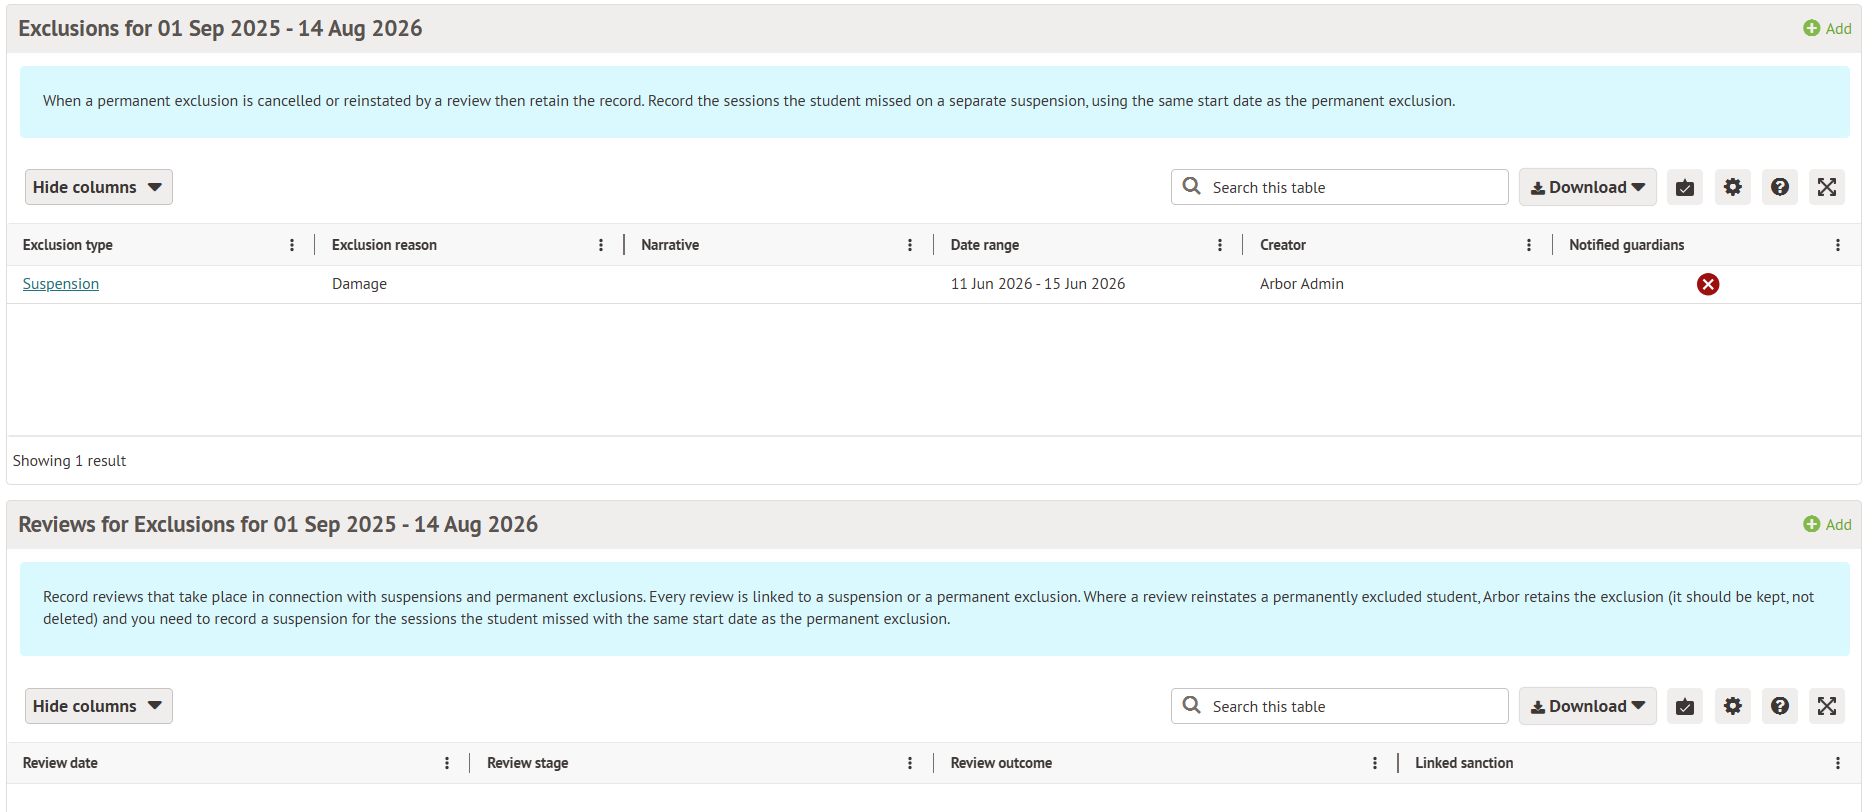Open Date range column options menu
The height and width of the screenshot is (812, 1870).
[x=1220, y=245]
